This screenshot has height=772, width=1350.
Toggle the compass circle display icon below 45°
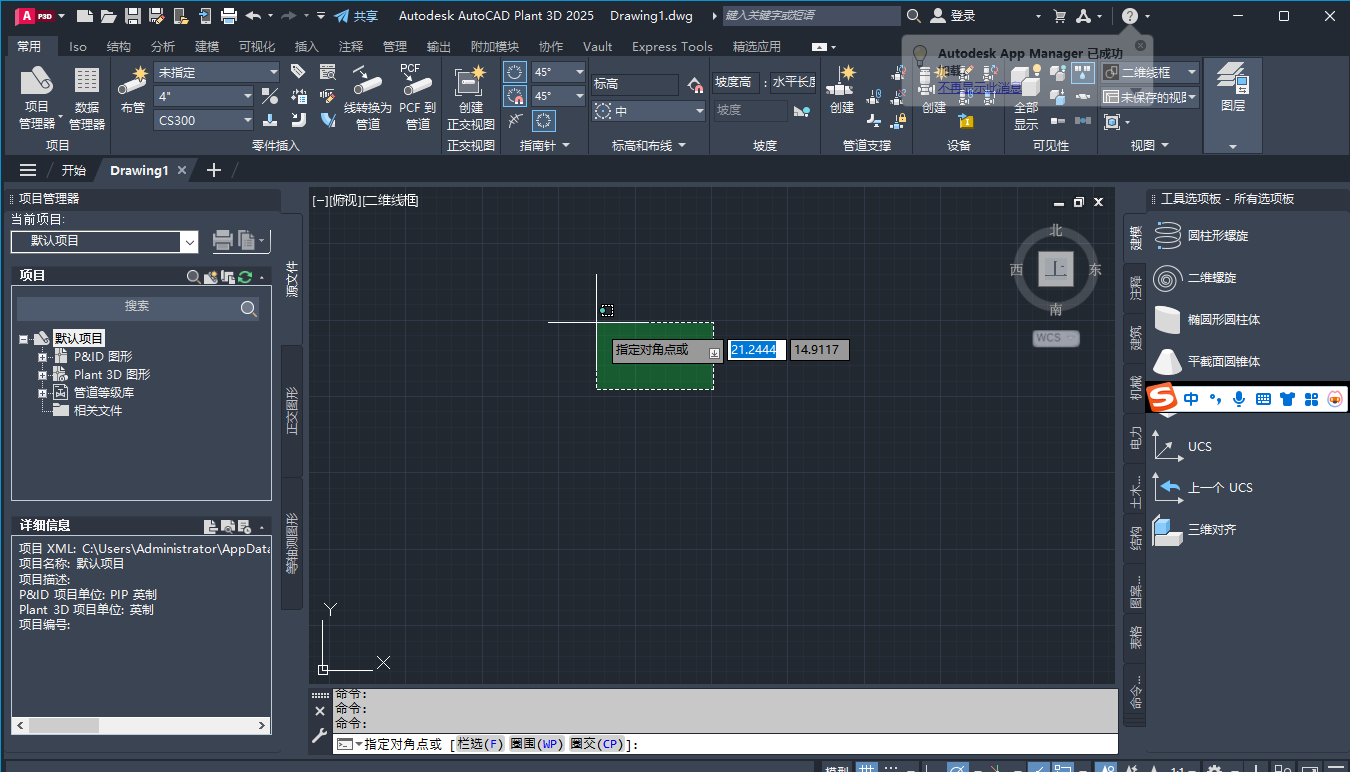tap(543, 120)
